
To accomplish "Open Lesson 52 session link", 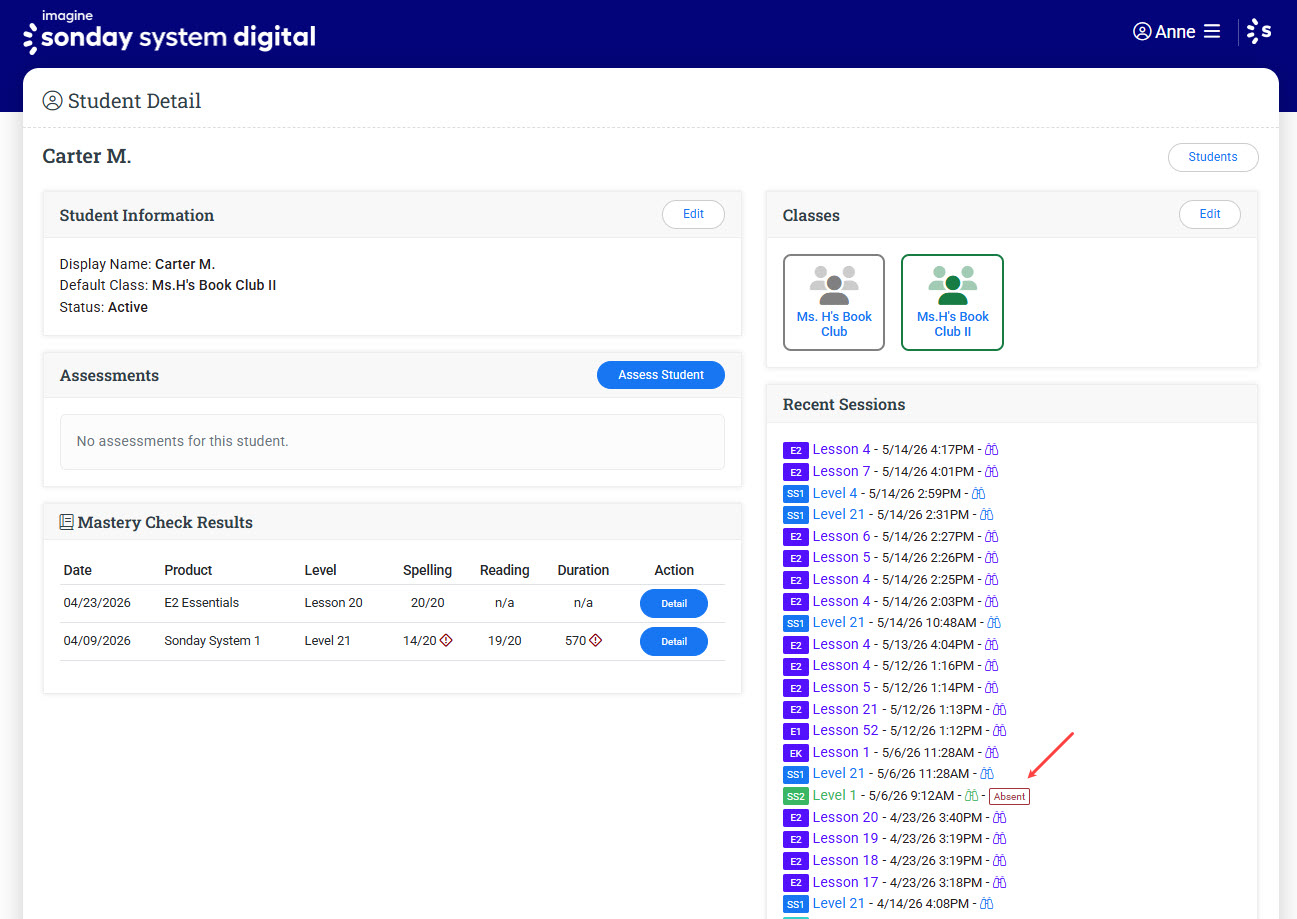I will point(845,730).
